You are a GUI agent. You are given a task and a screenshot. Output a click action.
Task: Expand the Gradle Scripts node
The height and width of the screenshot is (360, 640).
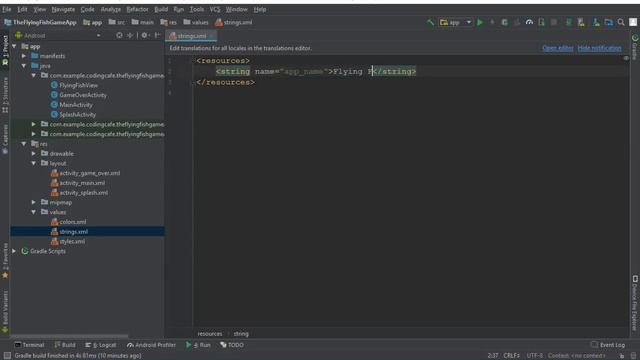[14, 251]
